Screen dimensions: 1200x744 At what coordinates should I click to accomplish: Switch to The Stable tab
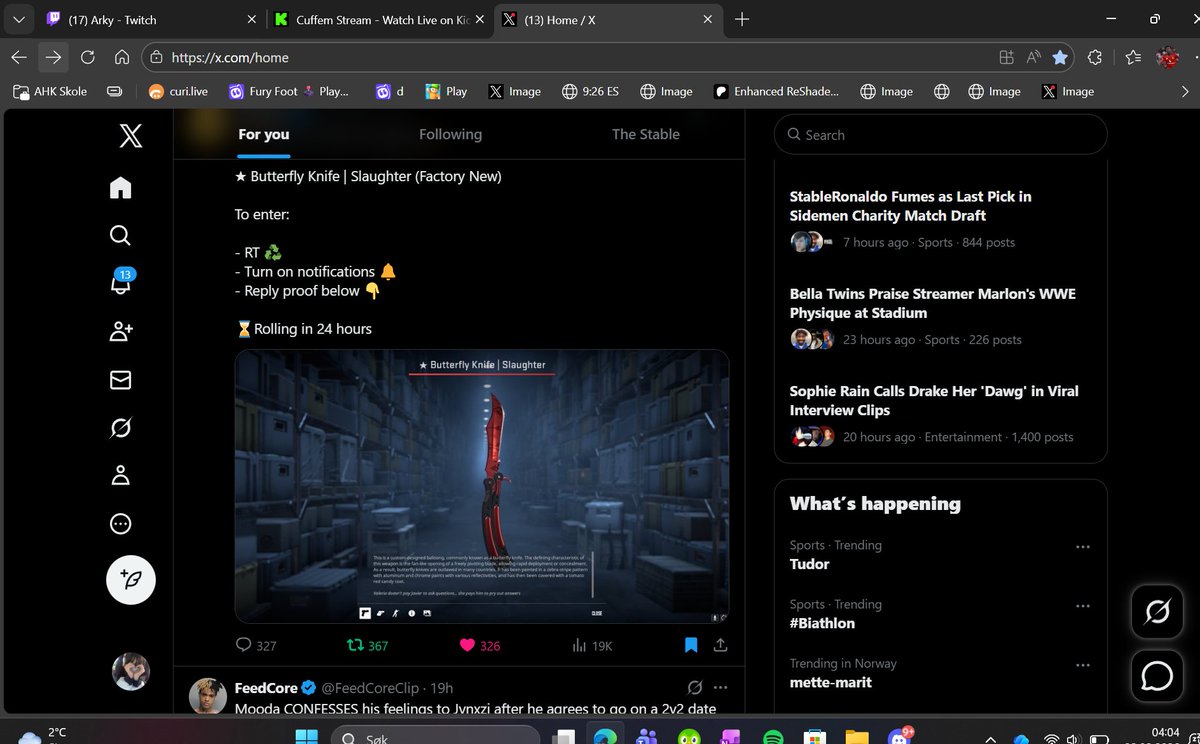[x=646, y=134]
